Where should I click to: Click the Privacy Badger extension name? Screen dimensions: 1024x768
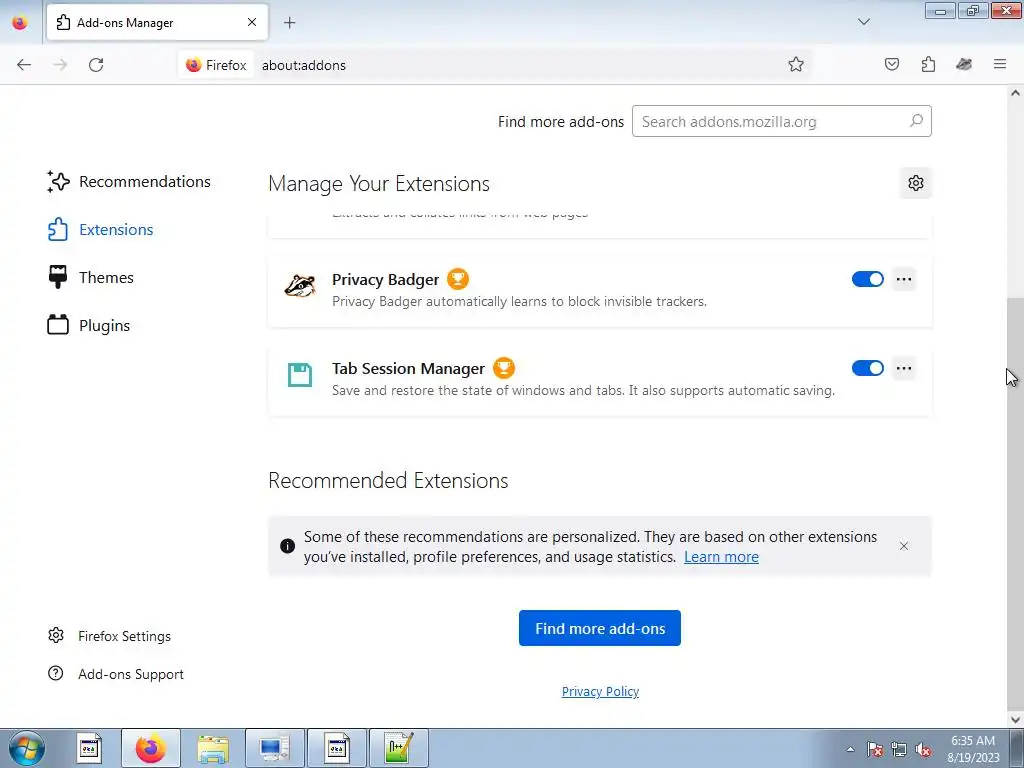tap(385, 280)
